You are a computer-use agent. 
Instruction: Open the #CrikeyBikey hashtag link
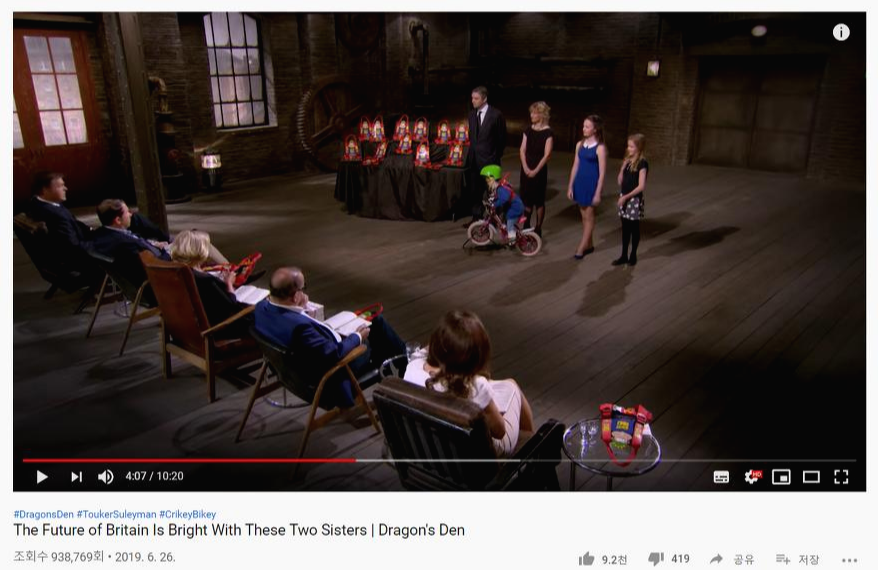click(188, 514)
